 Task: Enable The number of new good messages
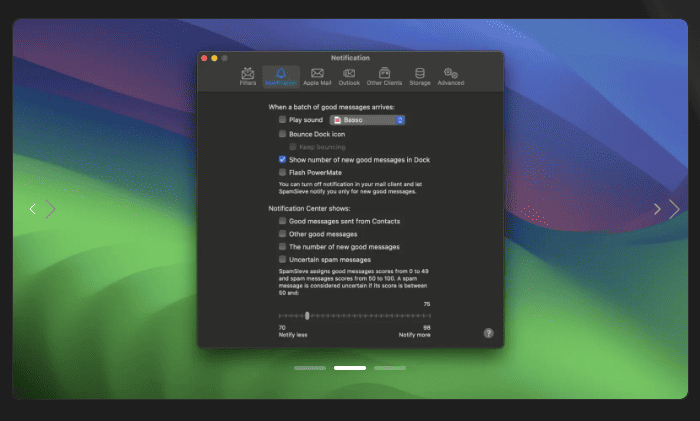click(282, 246)
